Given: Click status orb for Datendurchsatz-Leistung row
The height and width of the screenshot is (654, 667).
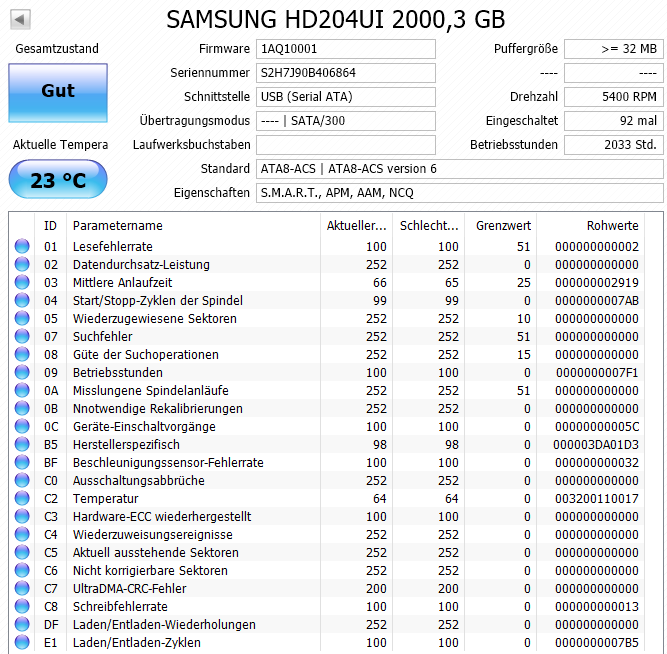Looking at the screenshot, I should pos(22,264).
